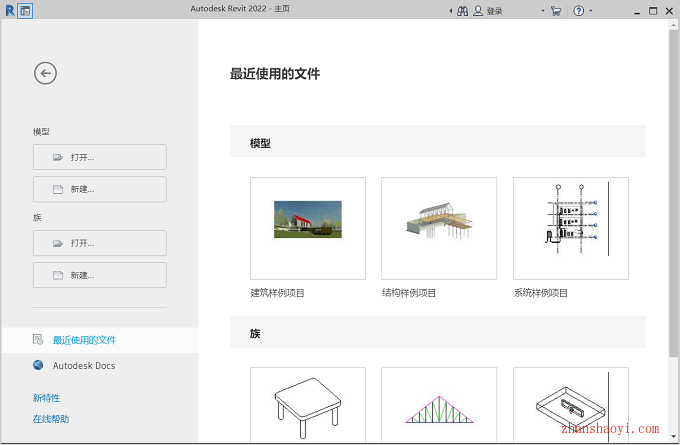Screen dimensions: 680x445
Task: Open a model via 模型 打开... button
Action: [100, 157]
